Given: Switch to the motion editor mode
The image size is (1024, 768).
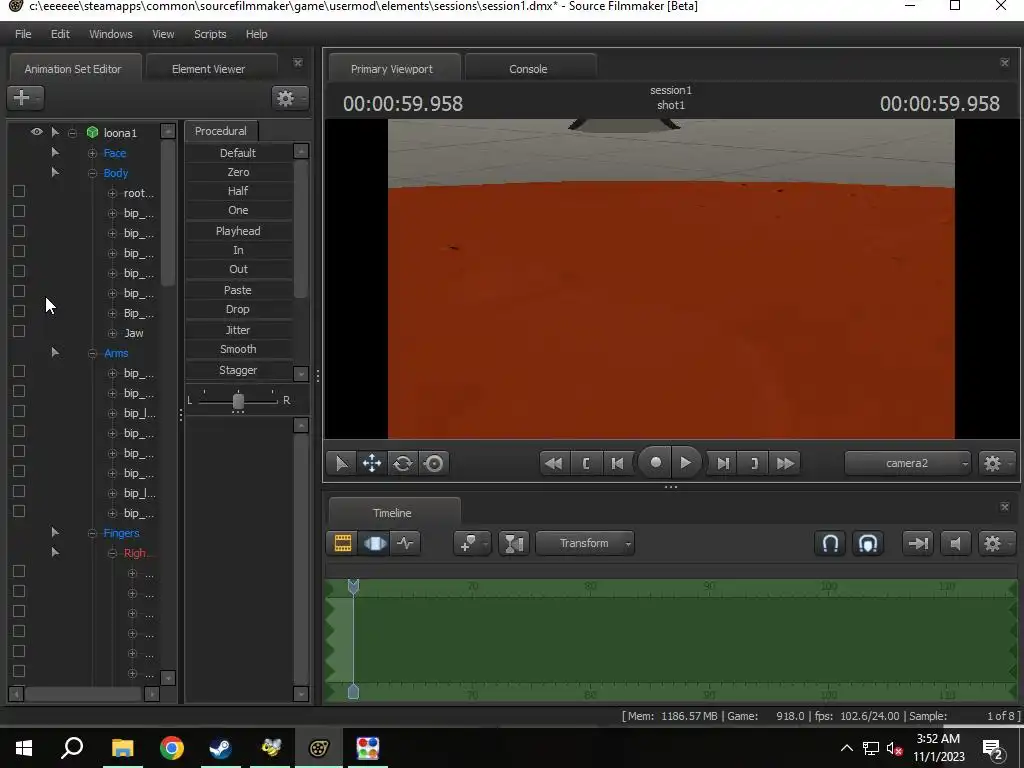Looking at the screenshot, I should click(x=375, y=543).
